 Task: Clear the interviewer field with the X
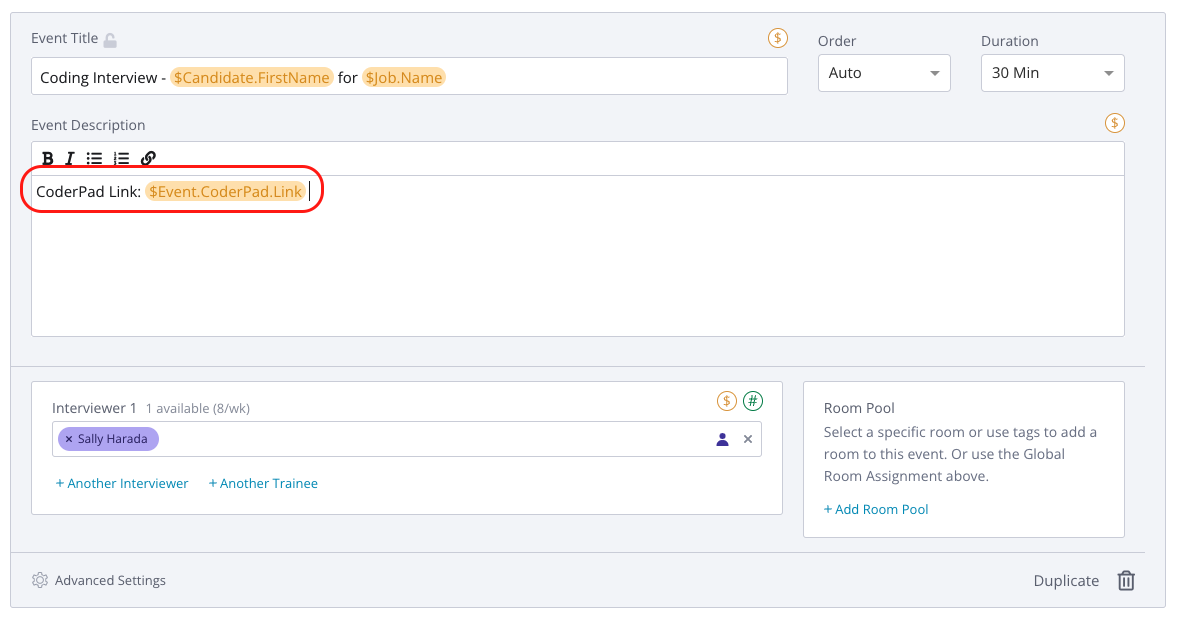[747, 439]
